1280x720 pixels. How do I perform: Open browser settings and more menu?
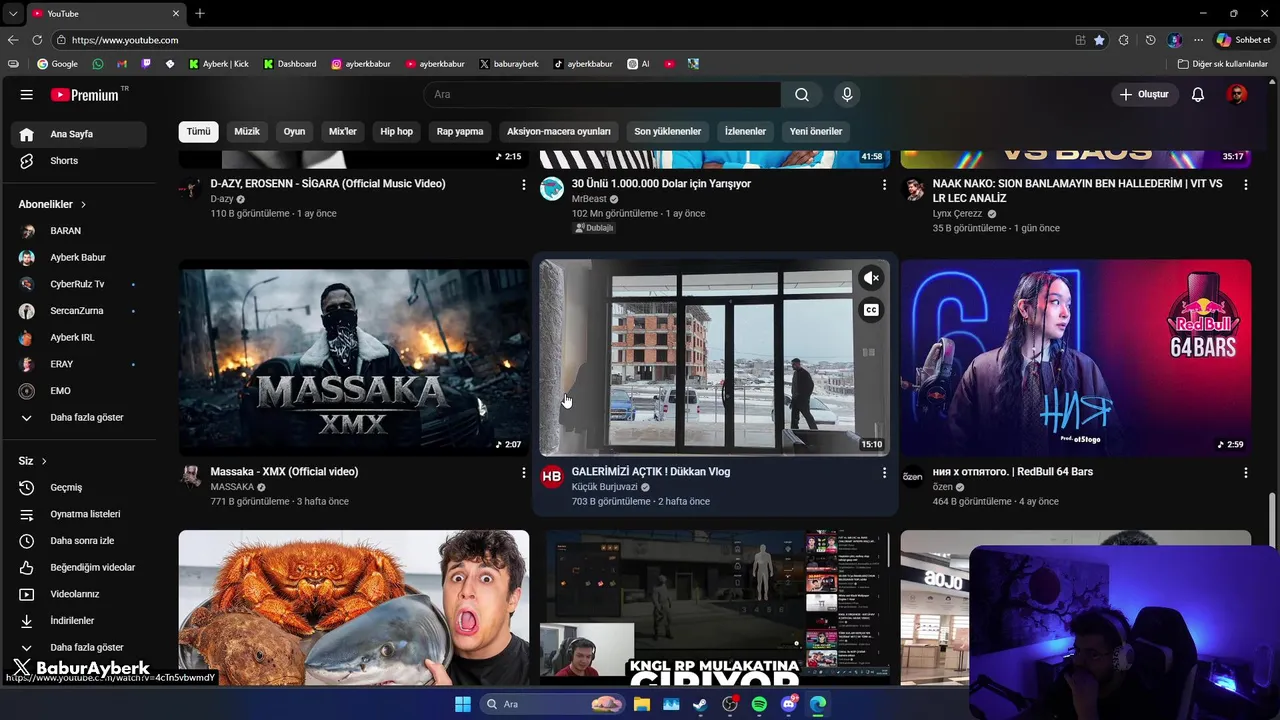(1198, 40)
